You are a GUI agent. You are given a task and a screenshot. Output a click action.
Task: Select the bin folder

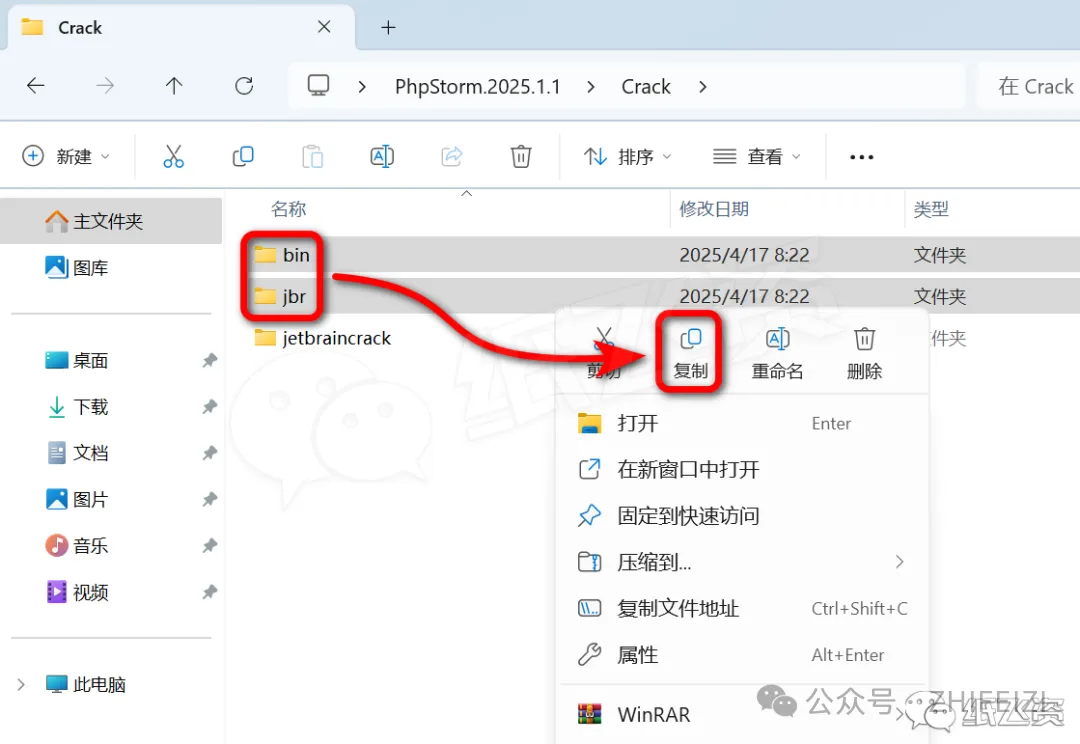[x=296, y=255]
